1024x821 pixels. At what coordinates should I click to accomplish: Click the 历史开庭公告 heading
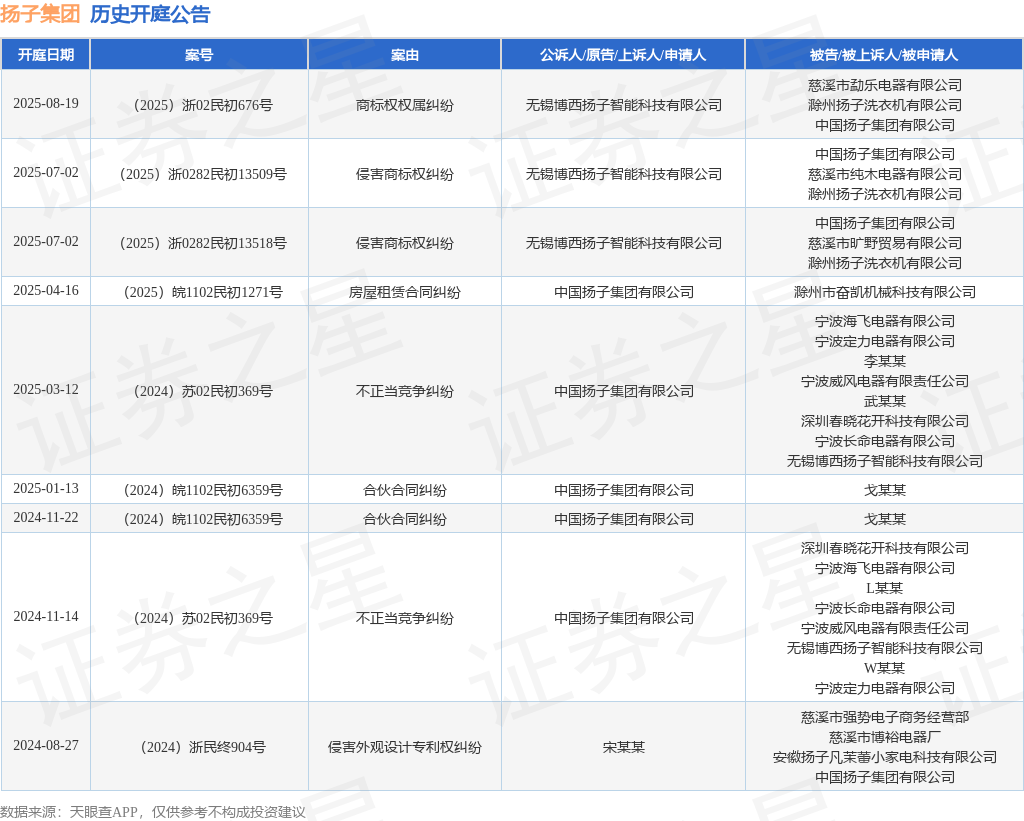(x=150, y=14)
